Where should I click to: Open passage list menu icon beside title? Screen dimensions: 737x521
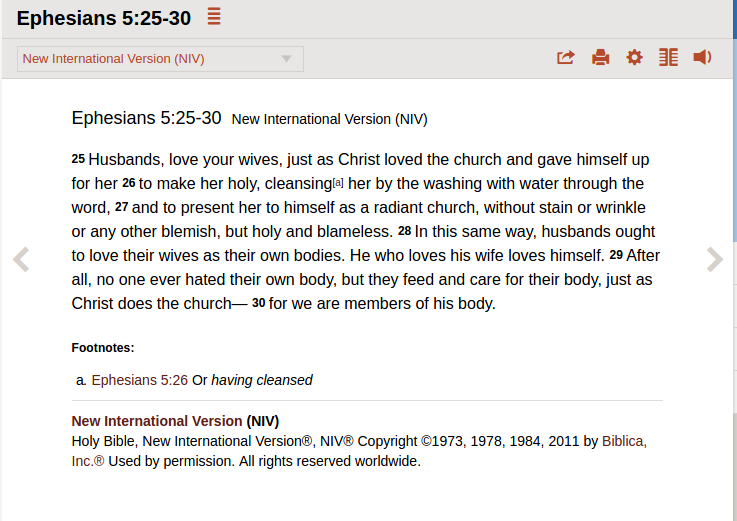(x=214, y=16)
